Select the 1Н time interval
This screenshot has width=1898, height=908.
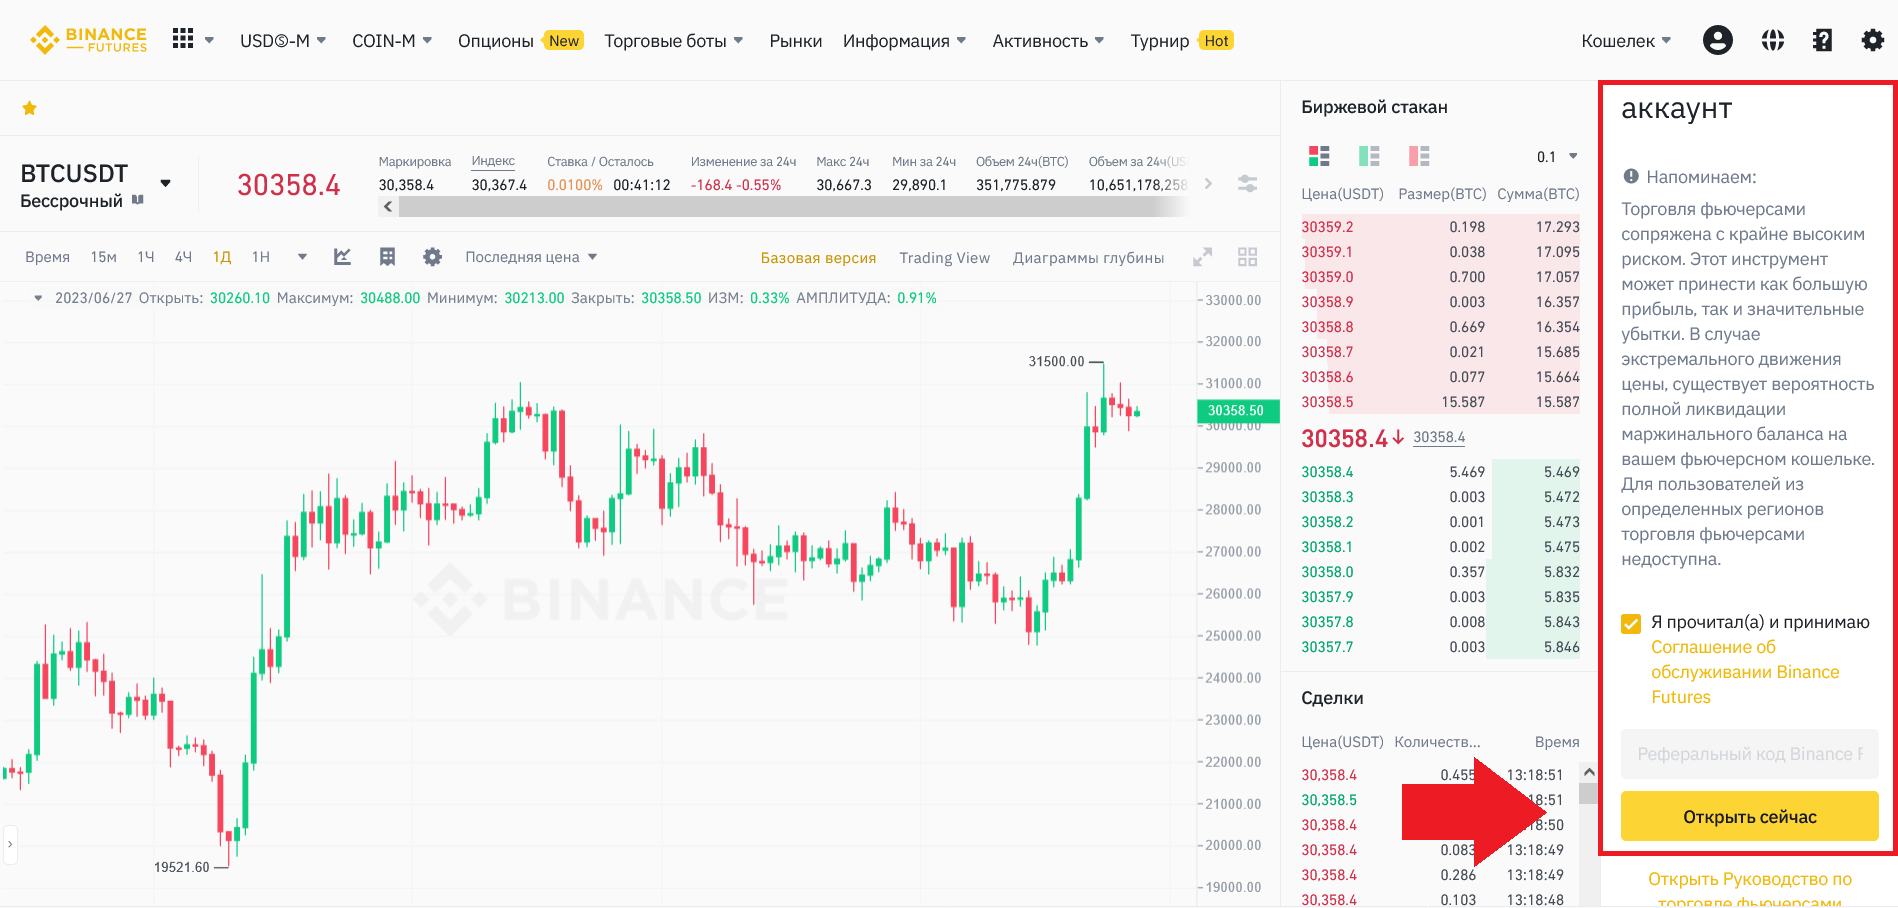[x=261, y=257]
